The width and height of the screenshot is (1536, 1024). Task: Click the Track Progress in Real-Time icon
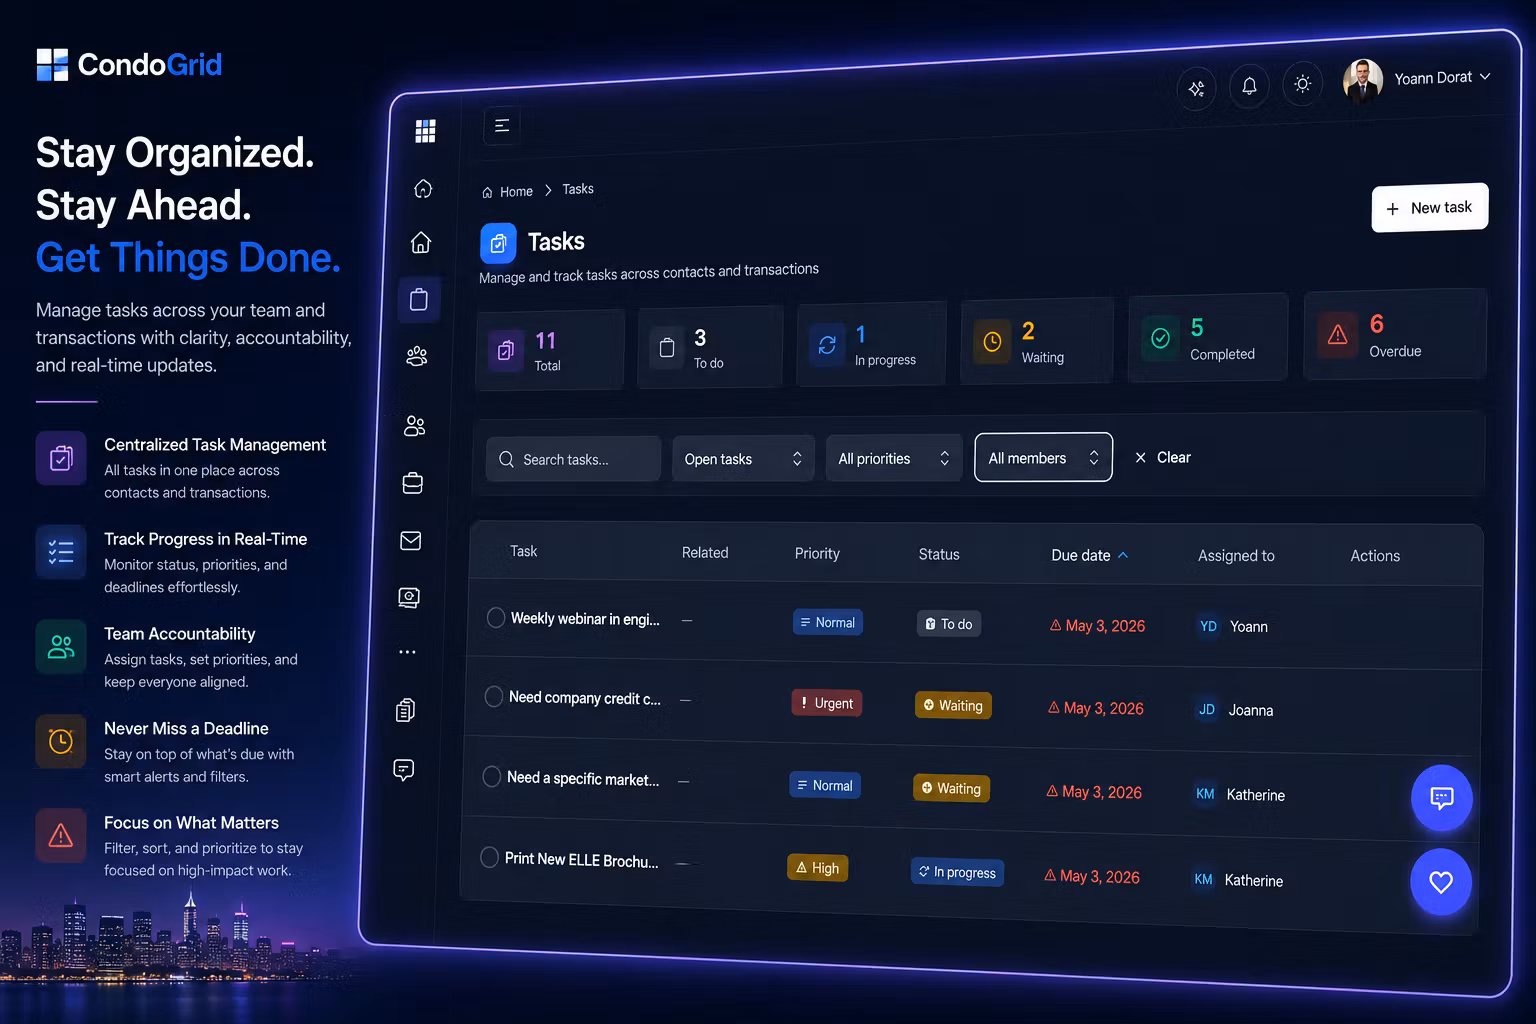(61, 552)
